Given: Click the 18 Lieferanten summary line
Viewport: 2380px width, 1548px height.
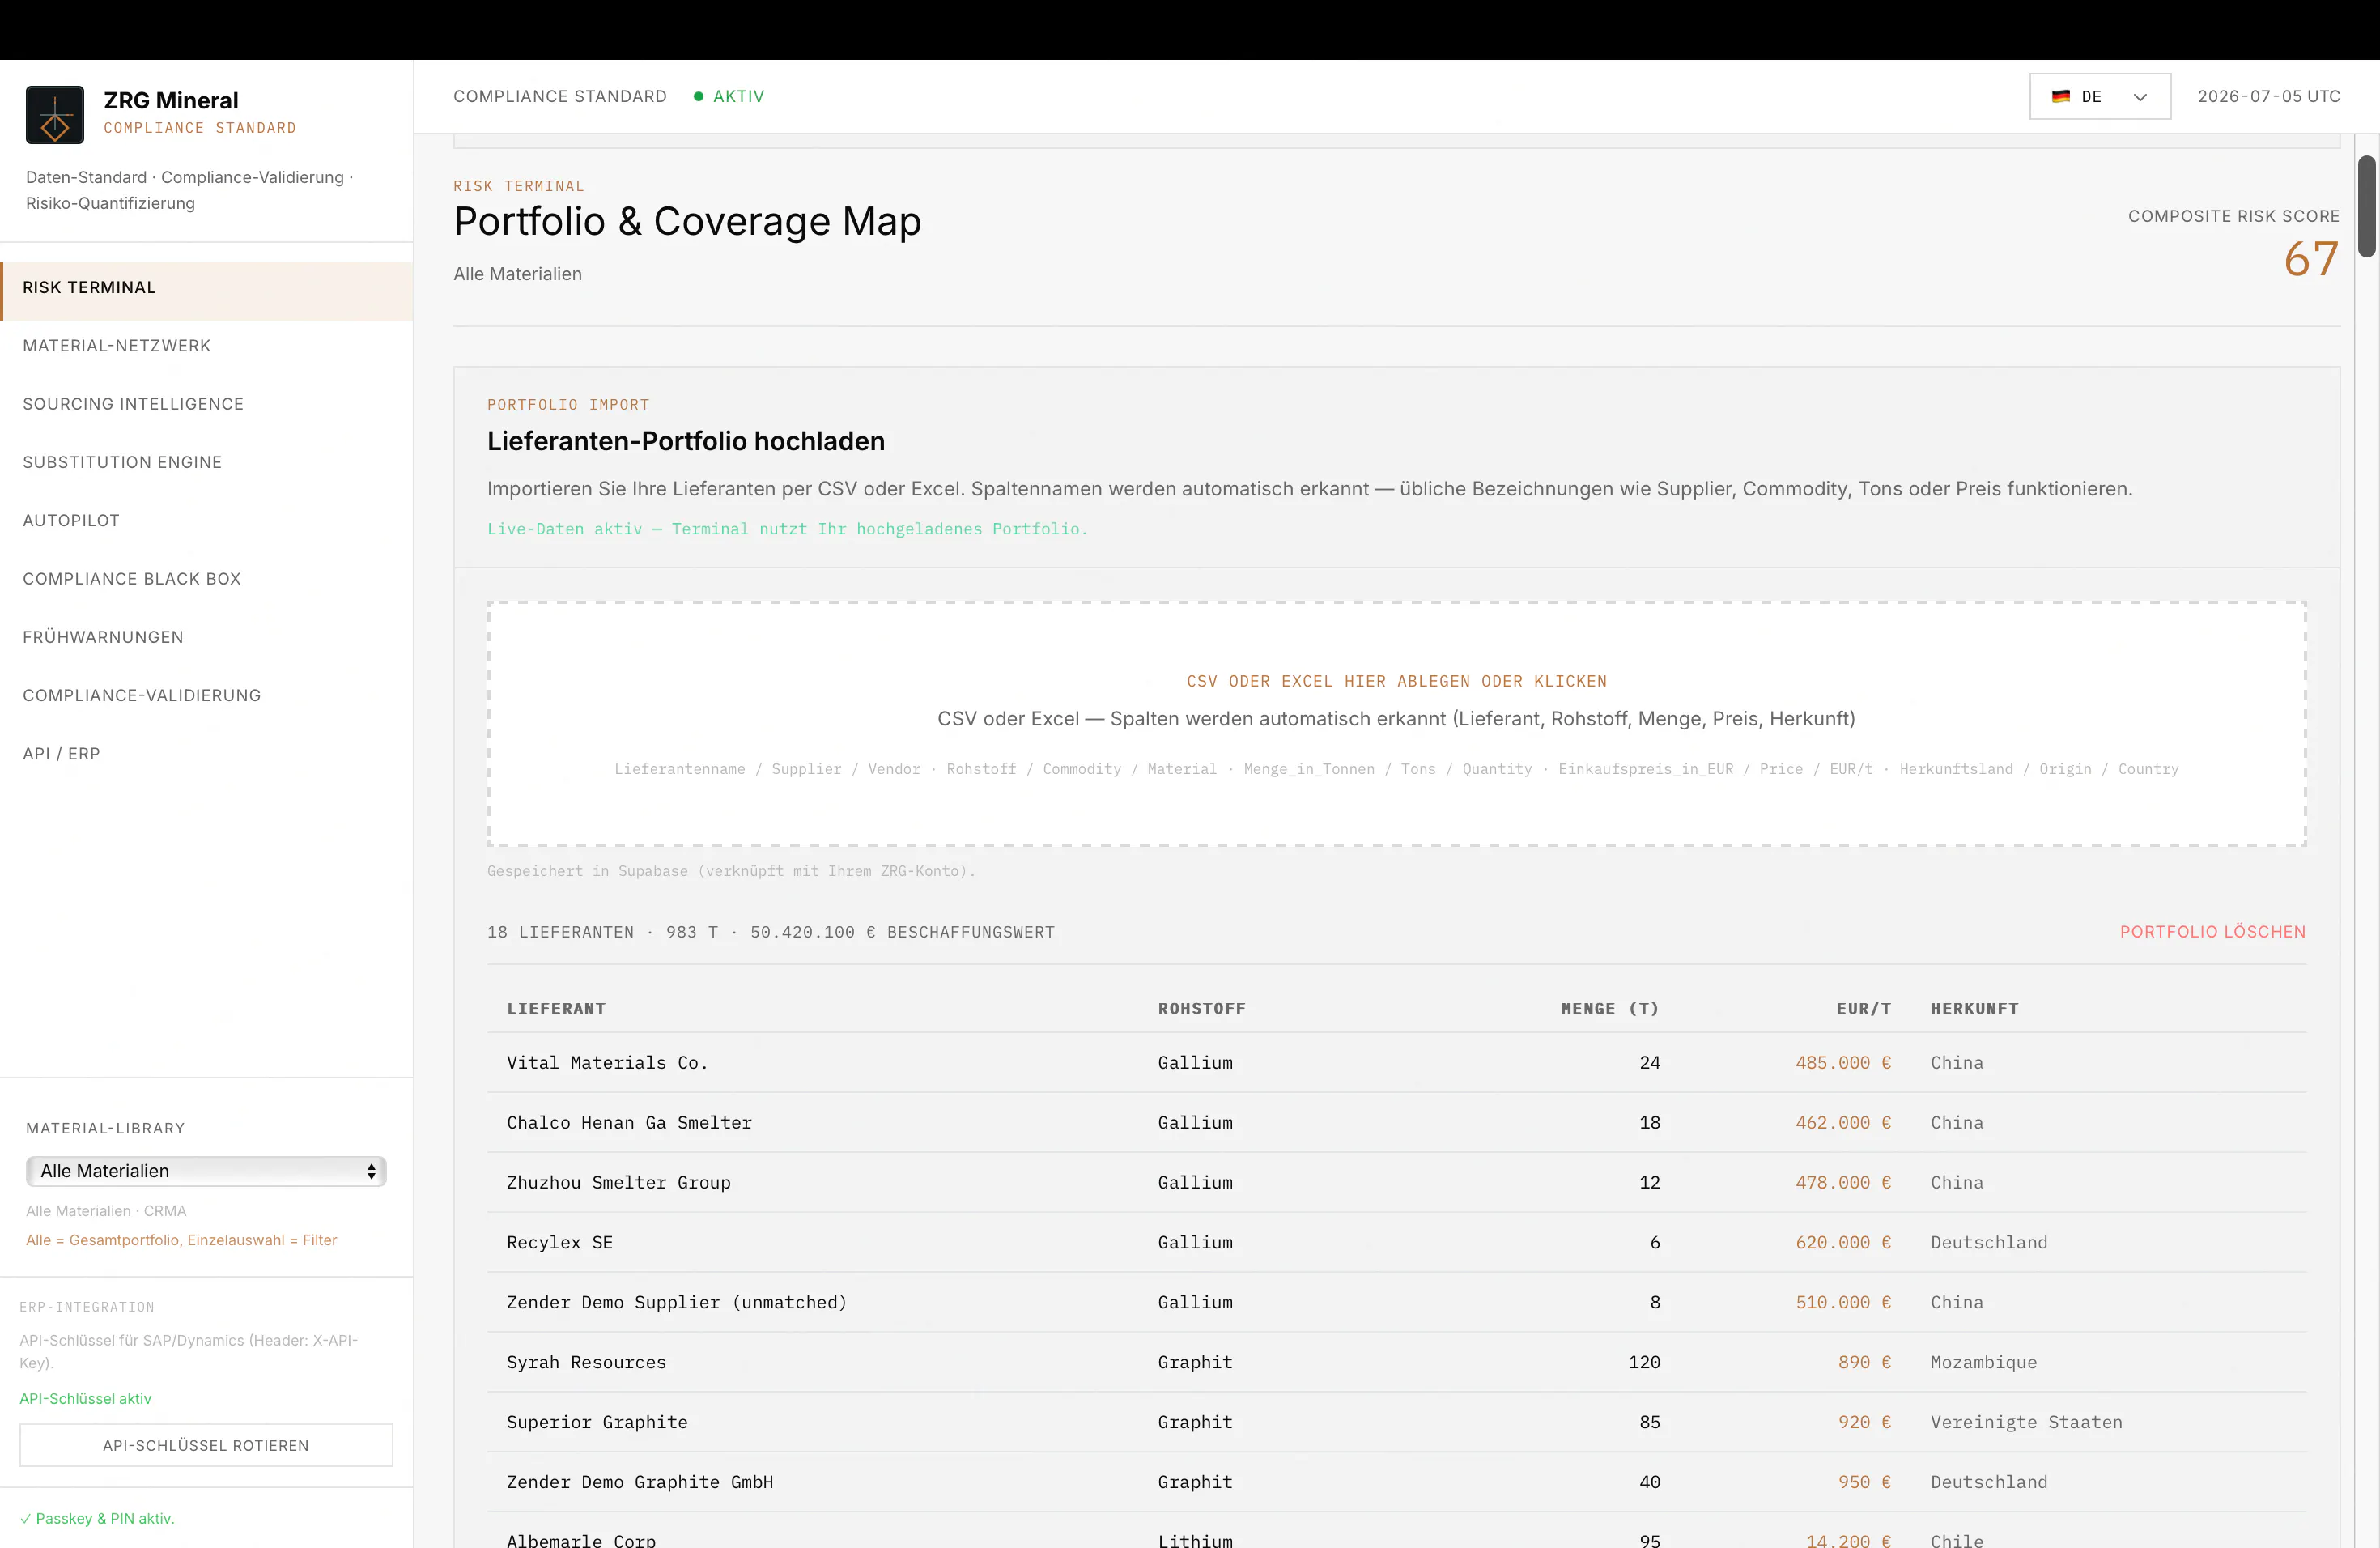Looking at the screenshot, I should pyautogui.click(x=771, y=933).
